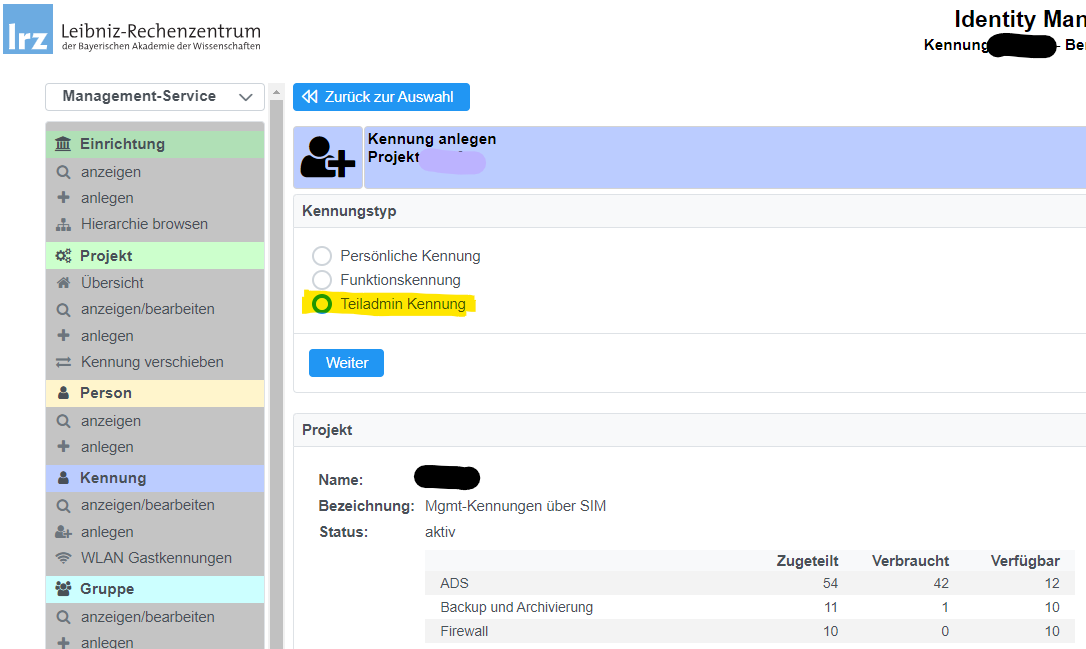Screen dimensions: 1086x649
Task: Click the Hierarchie browsen sitemap icon
Action: pyautogui.click(x=64, y=224)
